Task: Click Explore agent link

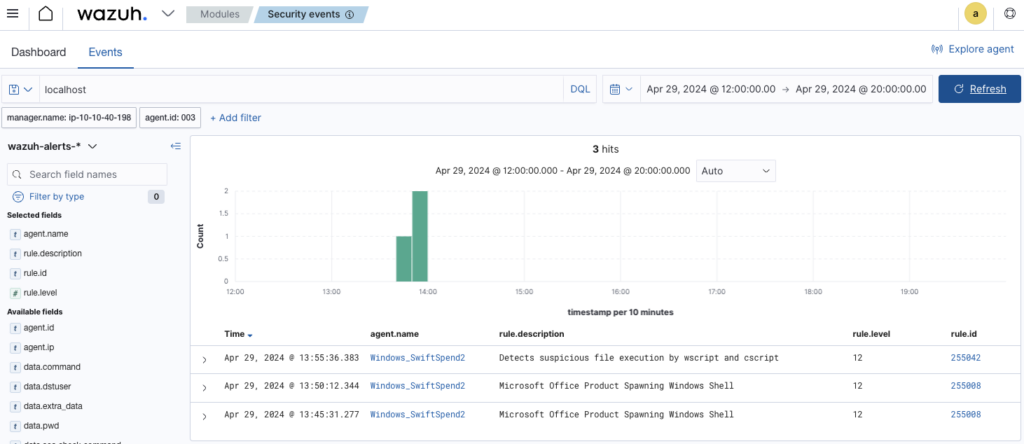Action: pos(972,49)
